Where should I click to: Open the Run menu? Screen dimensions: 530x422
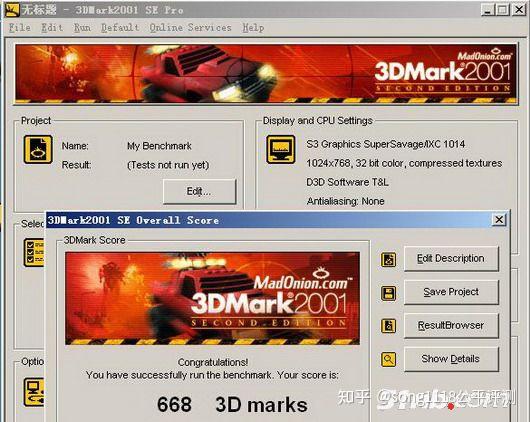click(82, 27)
